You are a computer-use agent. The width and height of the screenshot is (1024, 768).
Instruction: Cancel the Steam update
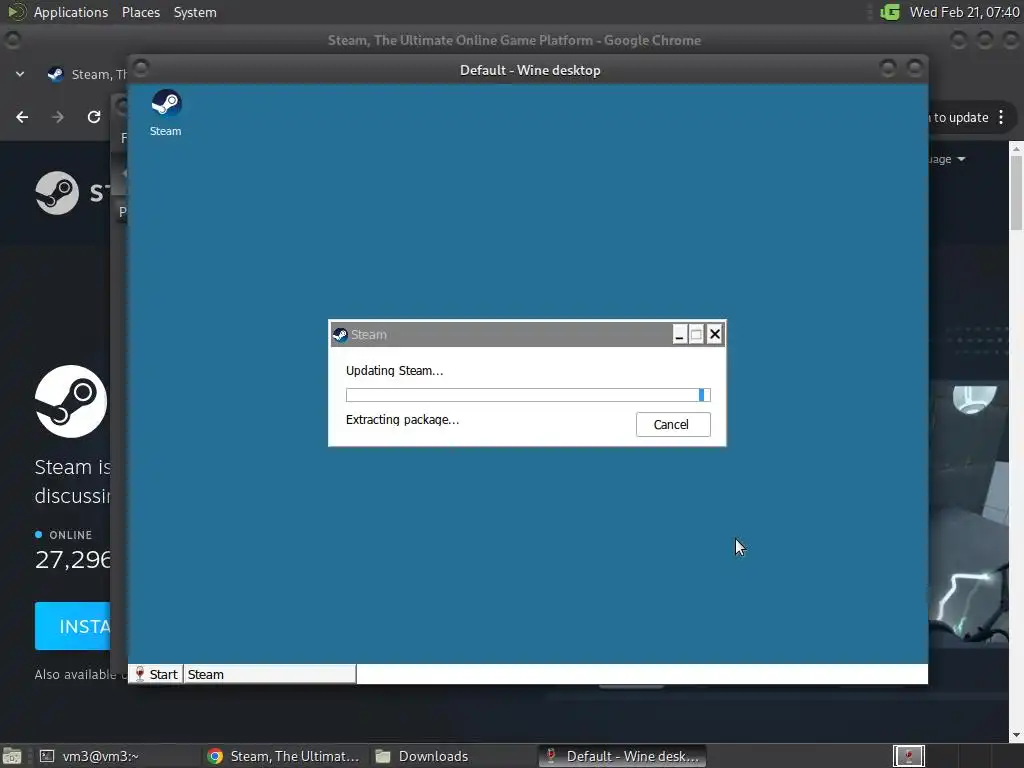[x=673, y=424]
